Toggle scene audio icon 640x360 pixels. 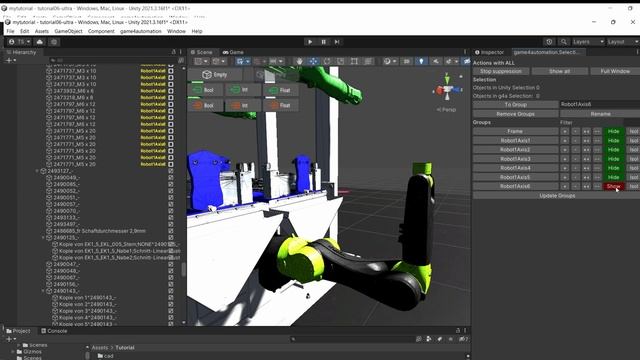click(x=436, y=61)
